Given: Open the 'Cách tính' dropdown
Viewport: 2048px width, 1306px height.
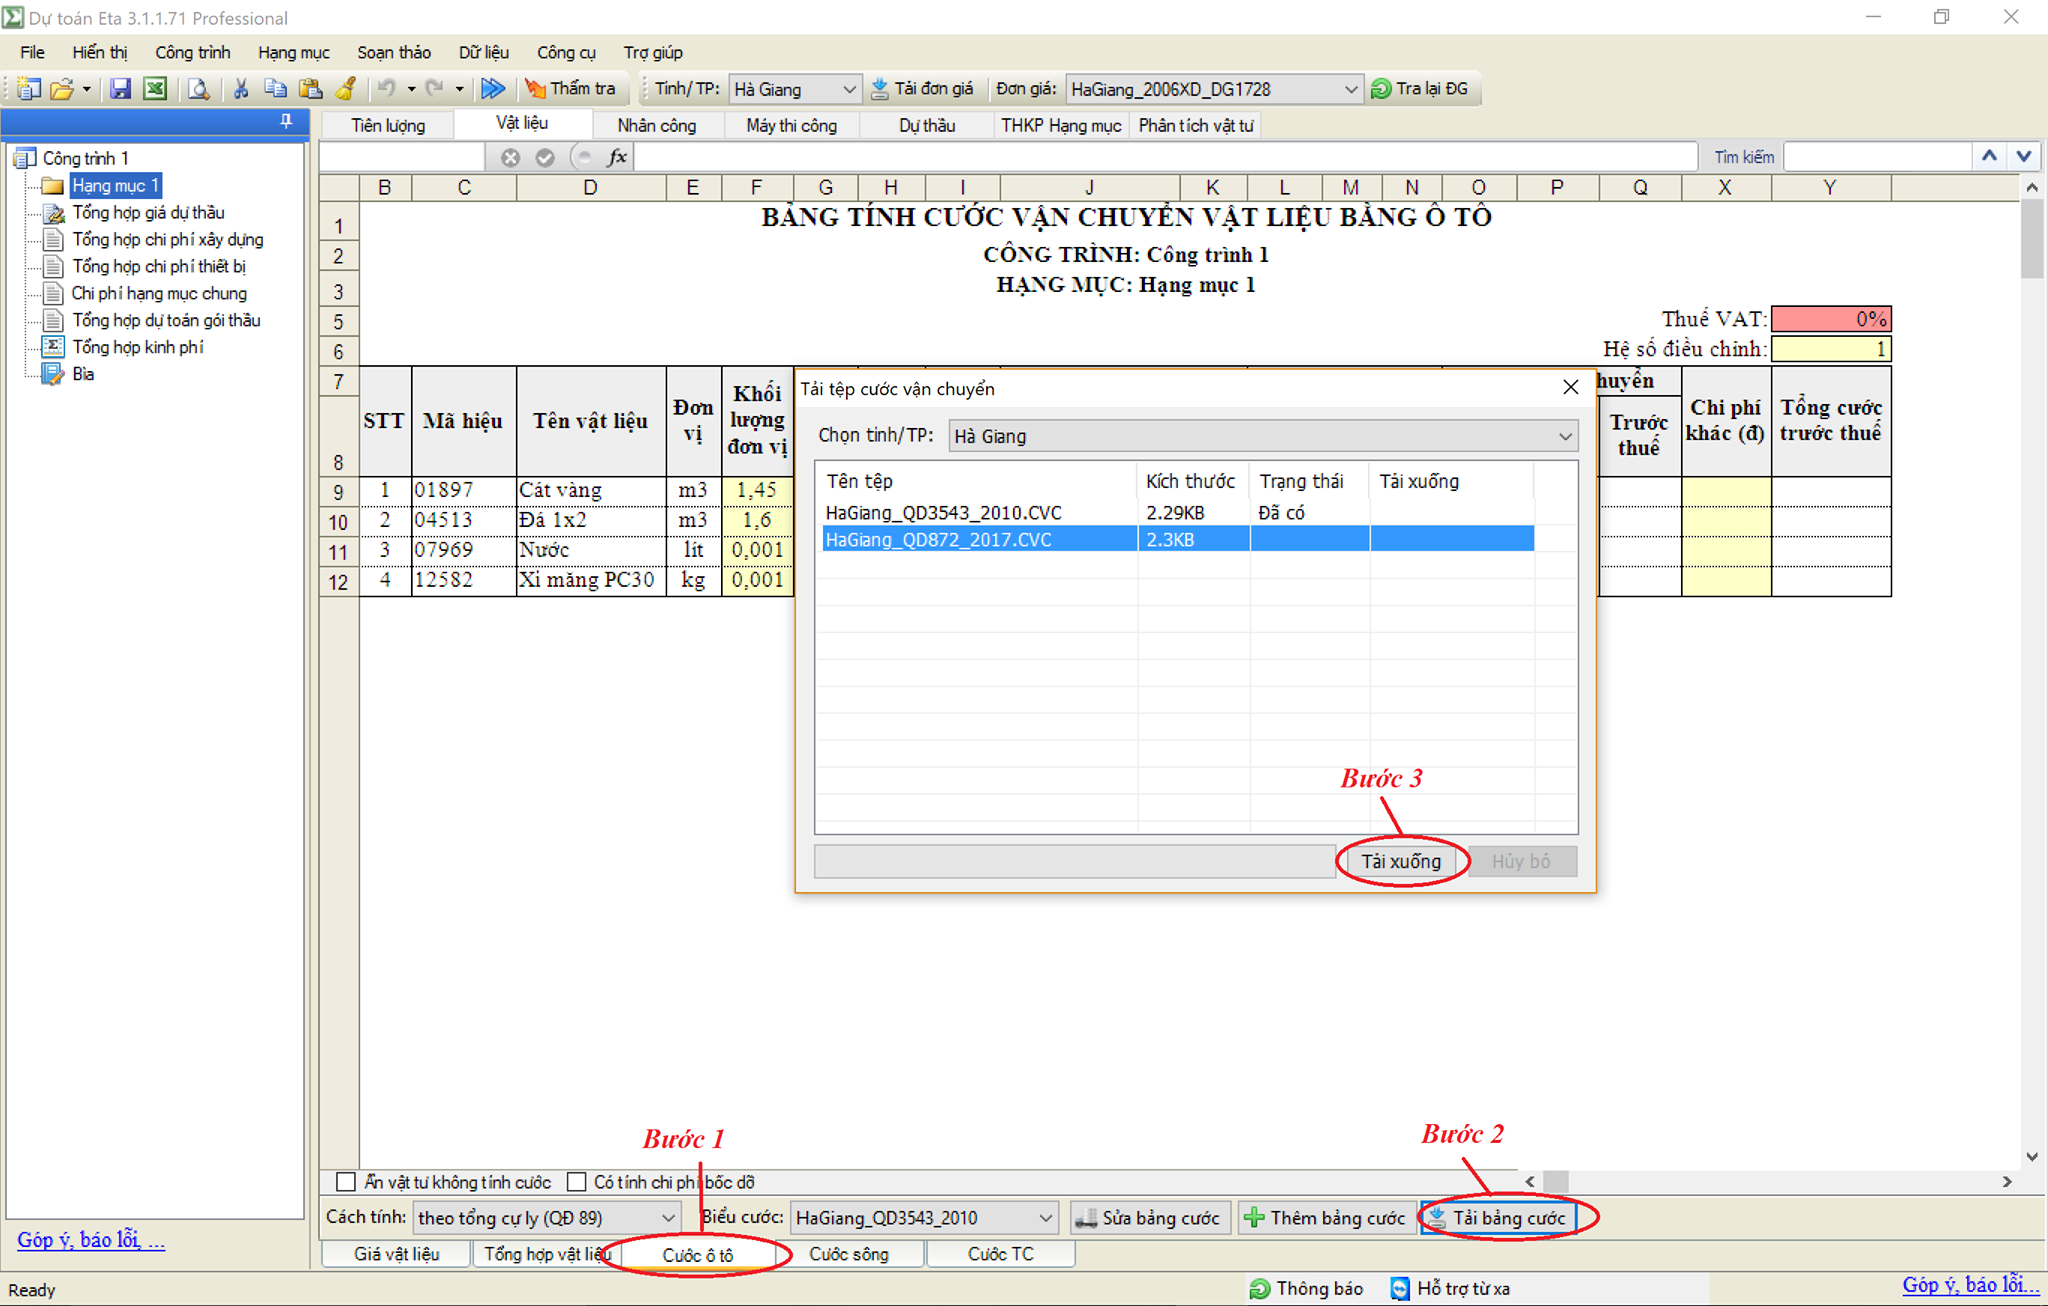Looking at the screenshot, I should 667,1218.
